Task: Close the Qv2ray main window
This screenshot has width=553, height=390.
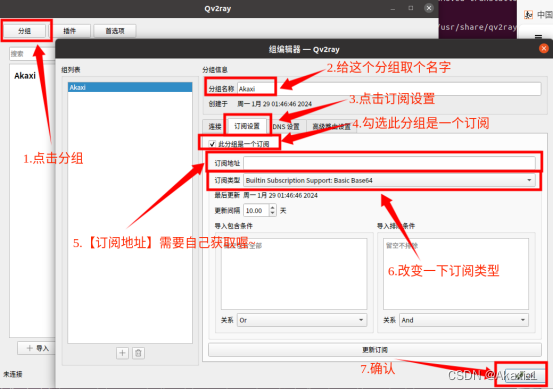Action: tap(429, 8)
